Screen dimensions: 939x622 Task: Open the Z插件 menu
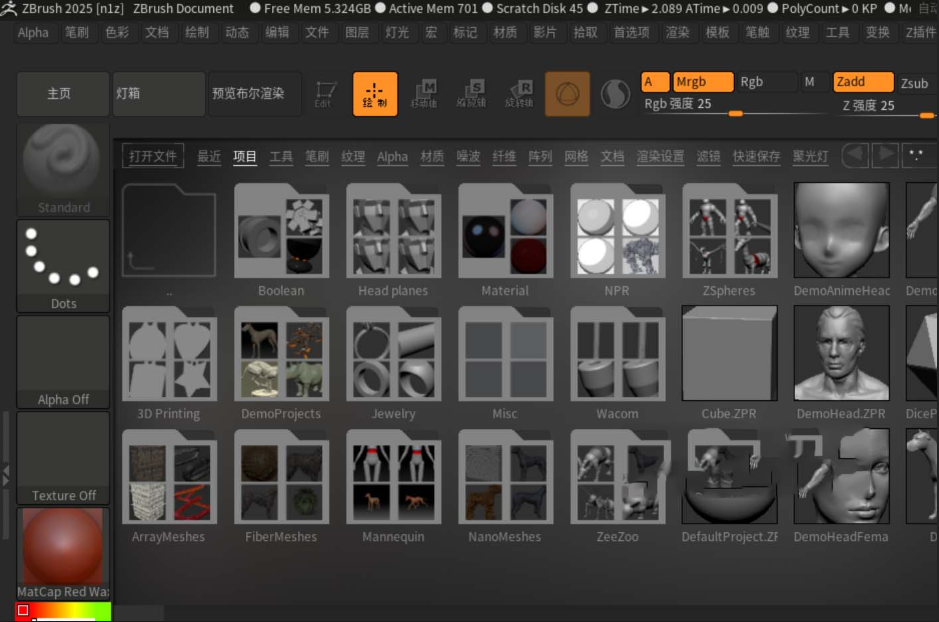(x=920, y=32)
